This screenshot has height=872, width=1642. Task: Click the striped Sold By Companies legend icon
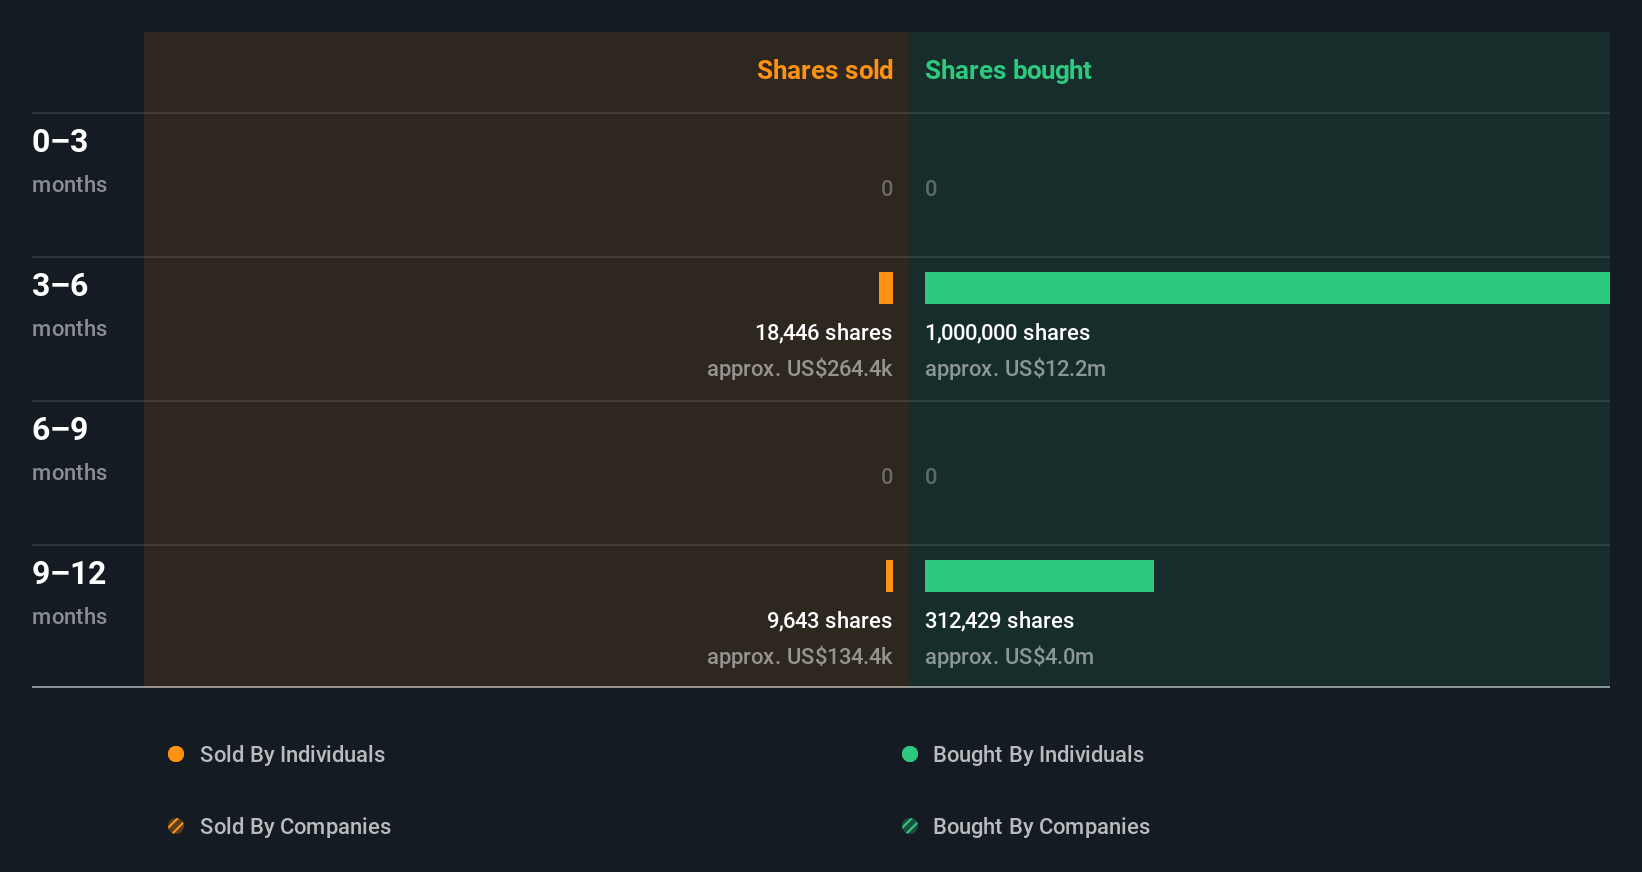(x=176, y=826)
